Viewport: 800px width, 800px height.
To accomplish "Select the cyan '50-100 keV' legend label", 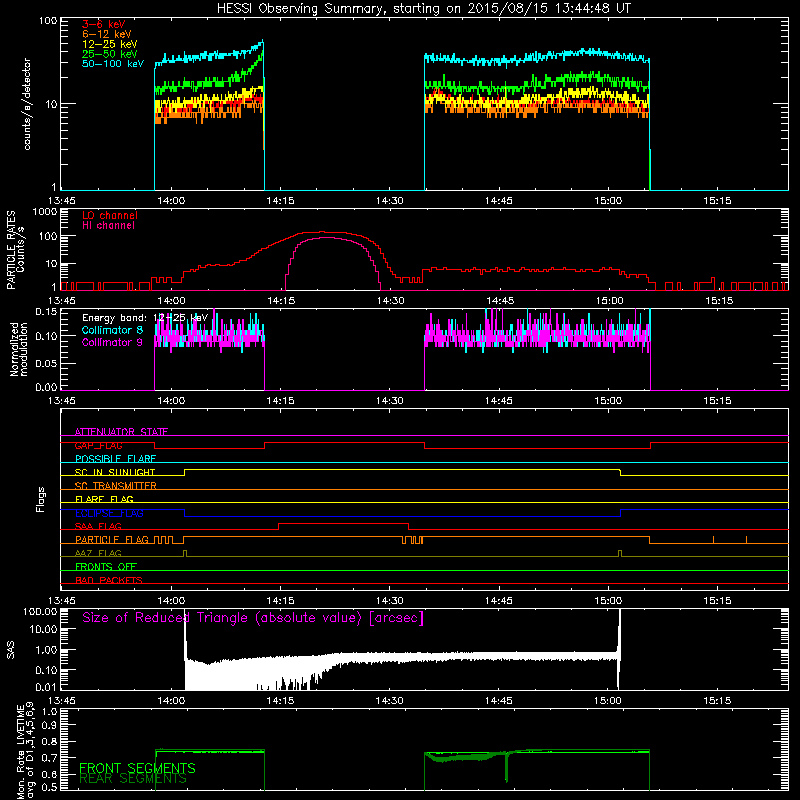I will (113, 64).
